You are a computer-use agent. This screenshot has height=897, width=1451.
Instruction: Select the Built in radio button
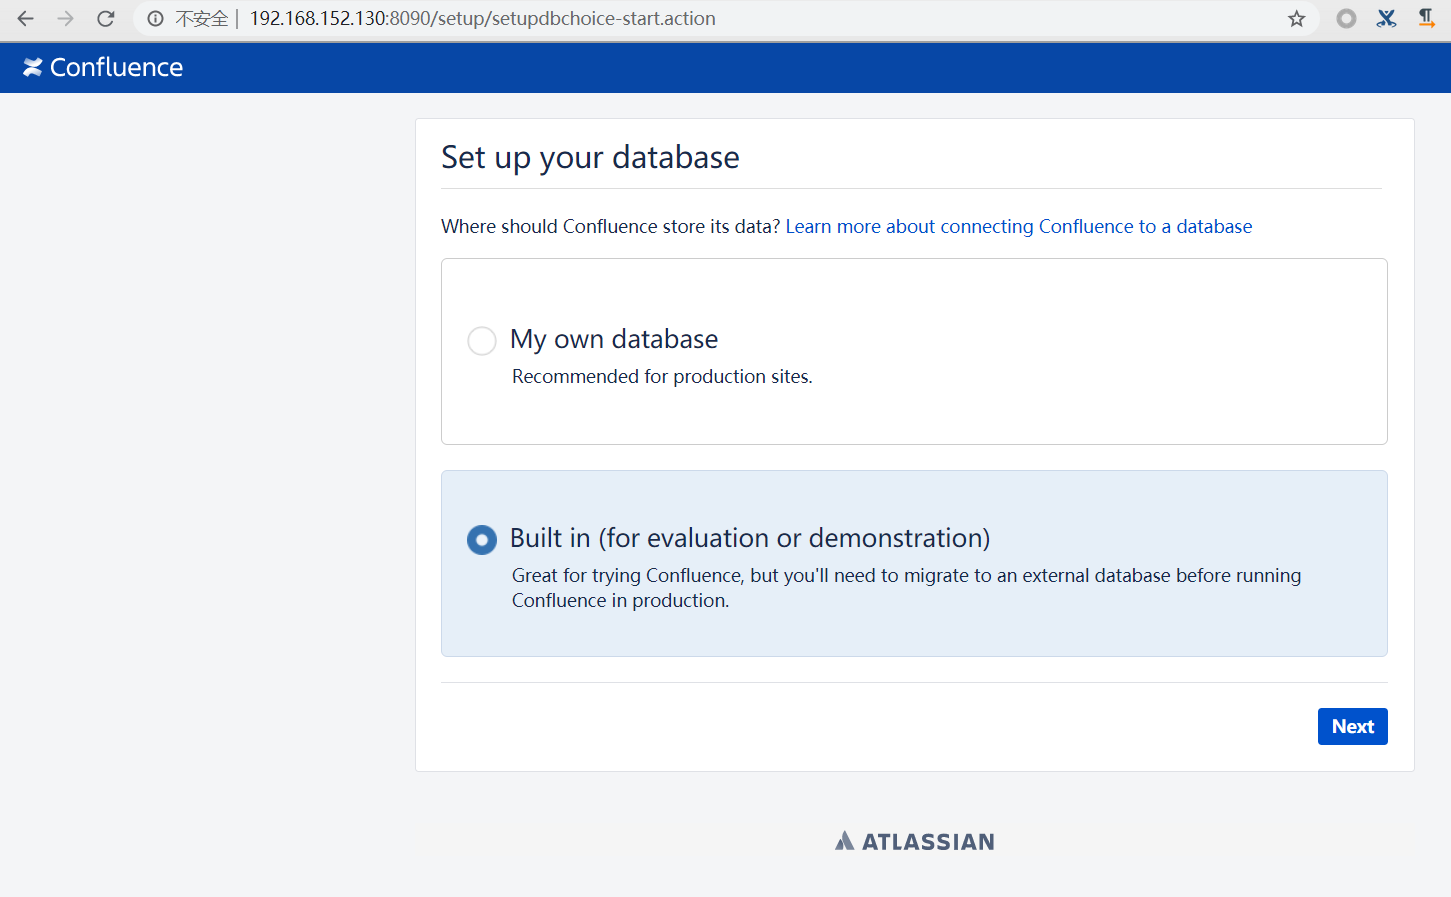[x=482, y=540]
